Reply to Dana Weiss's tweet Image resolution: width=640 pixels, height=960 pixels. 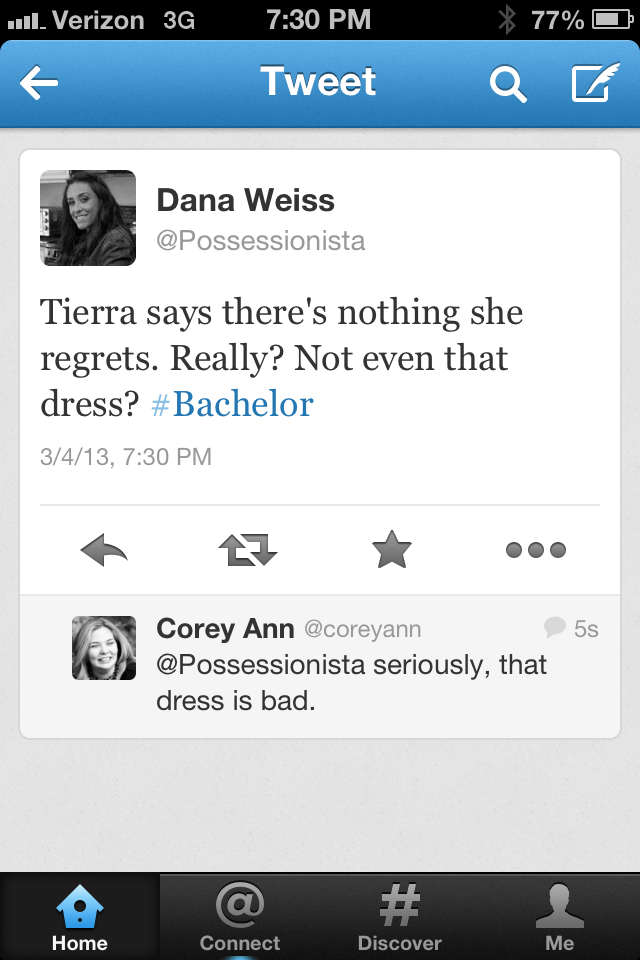pyautogui.click(x=104, y=549)
